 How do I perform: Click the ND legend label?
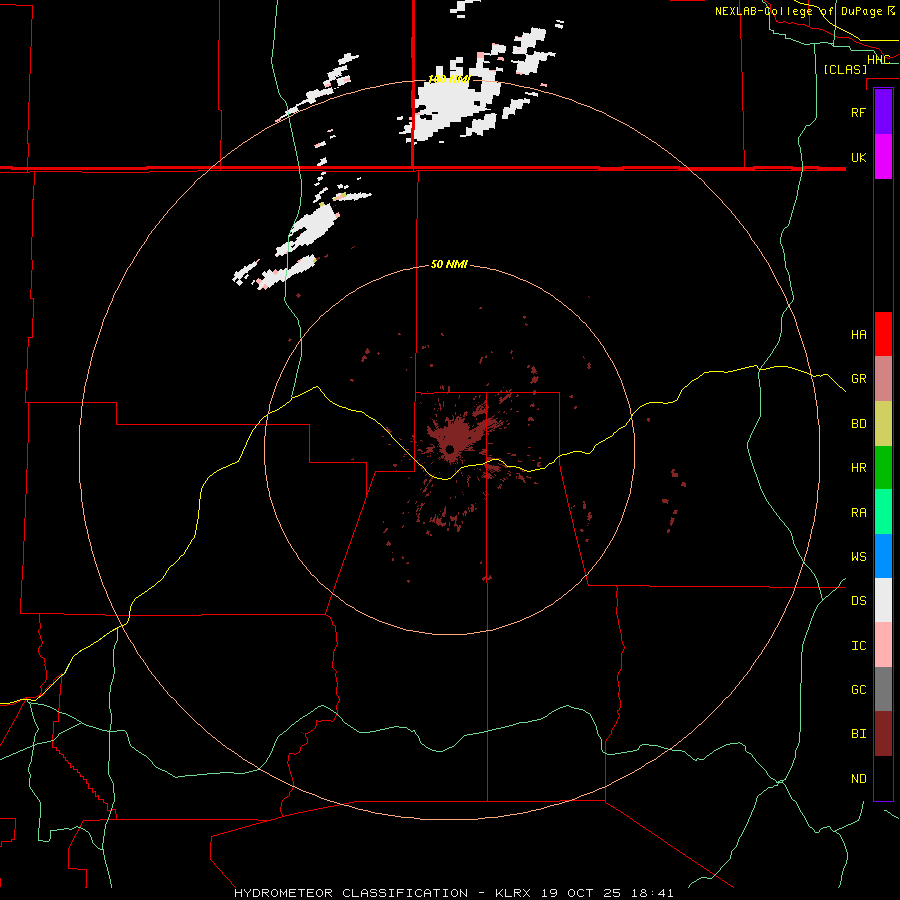coord(858,779)
